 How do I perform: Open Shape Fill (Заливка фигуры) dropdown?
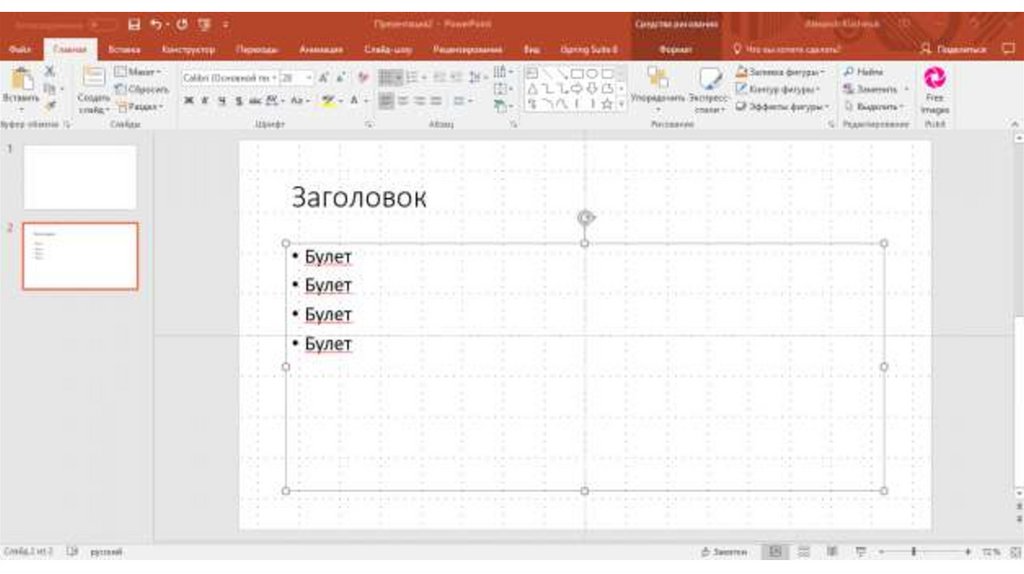tap(781, 71)
